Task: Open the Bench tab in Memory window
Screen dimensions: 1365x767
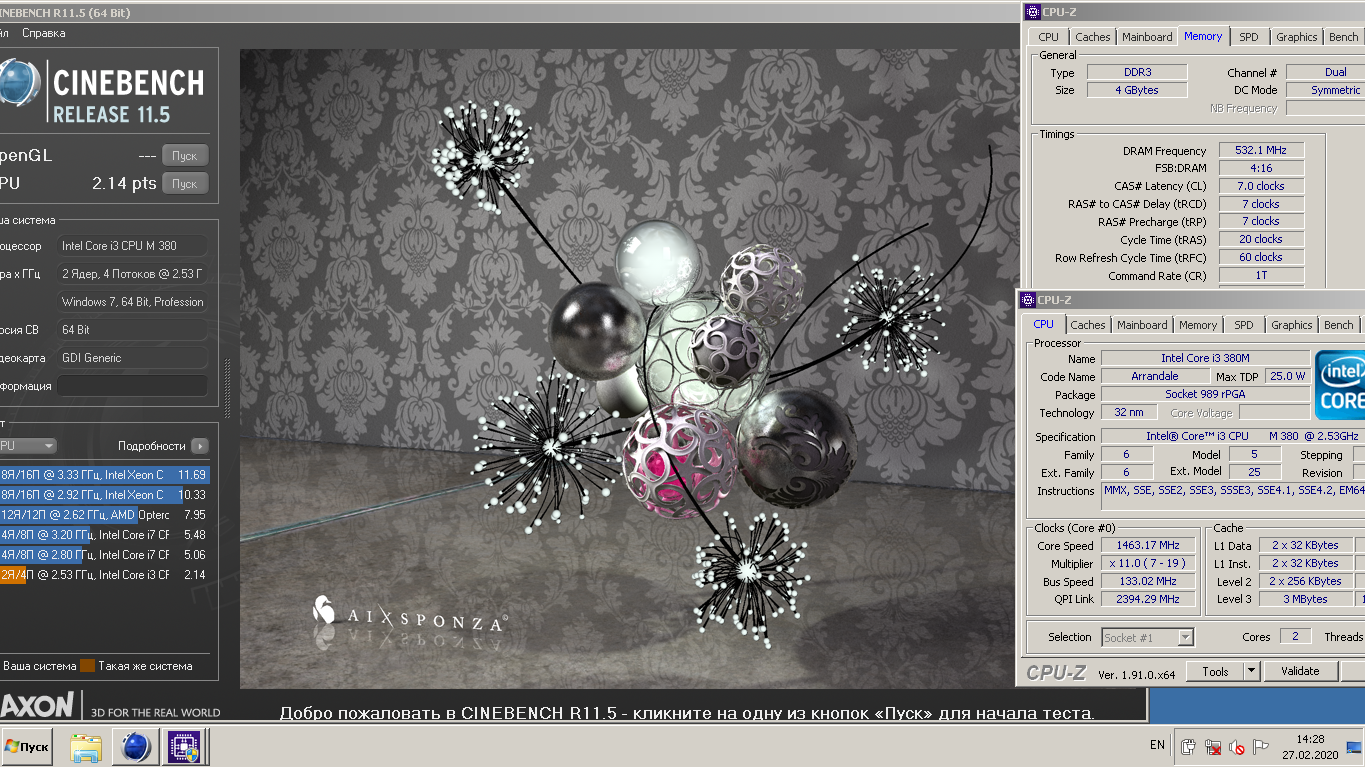Action: 1343,37
